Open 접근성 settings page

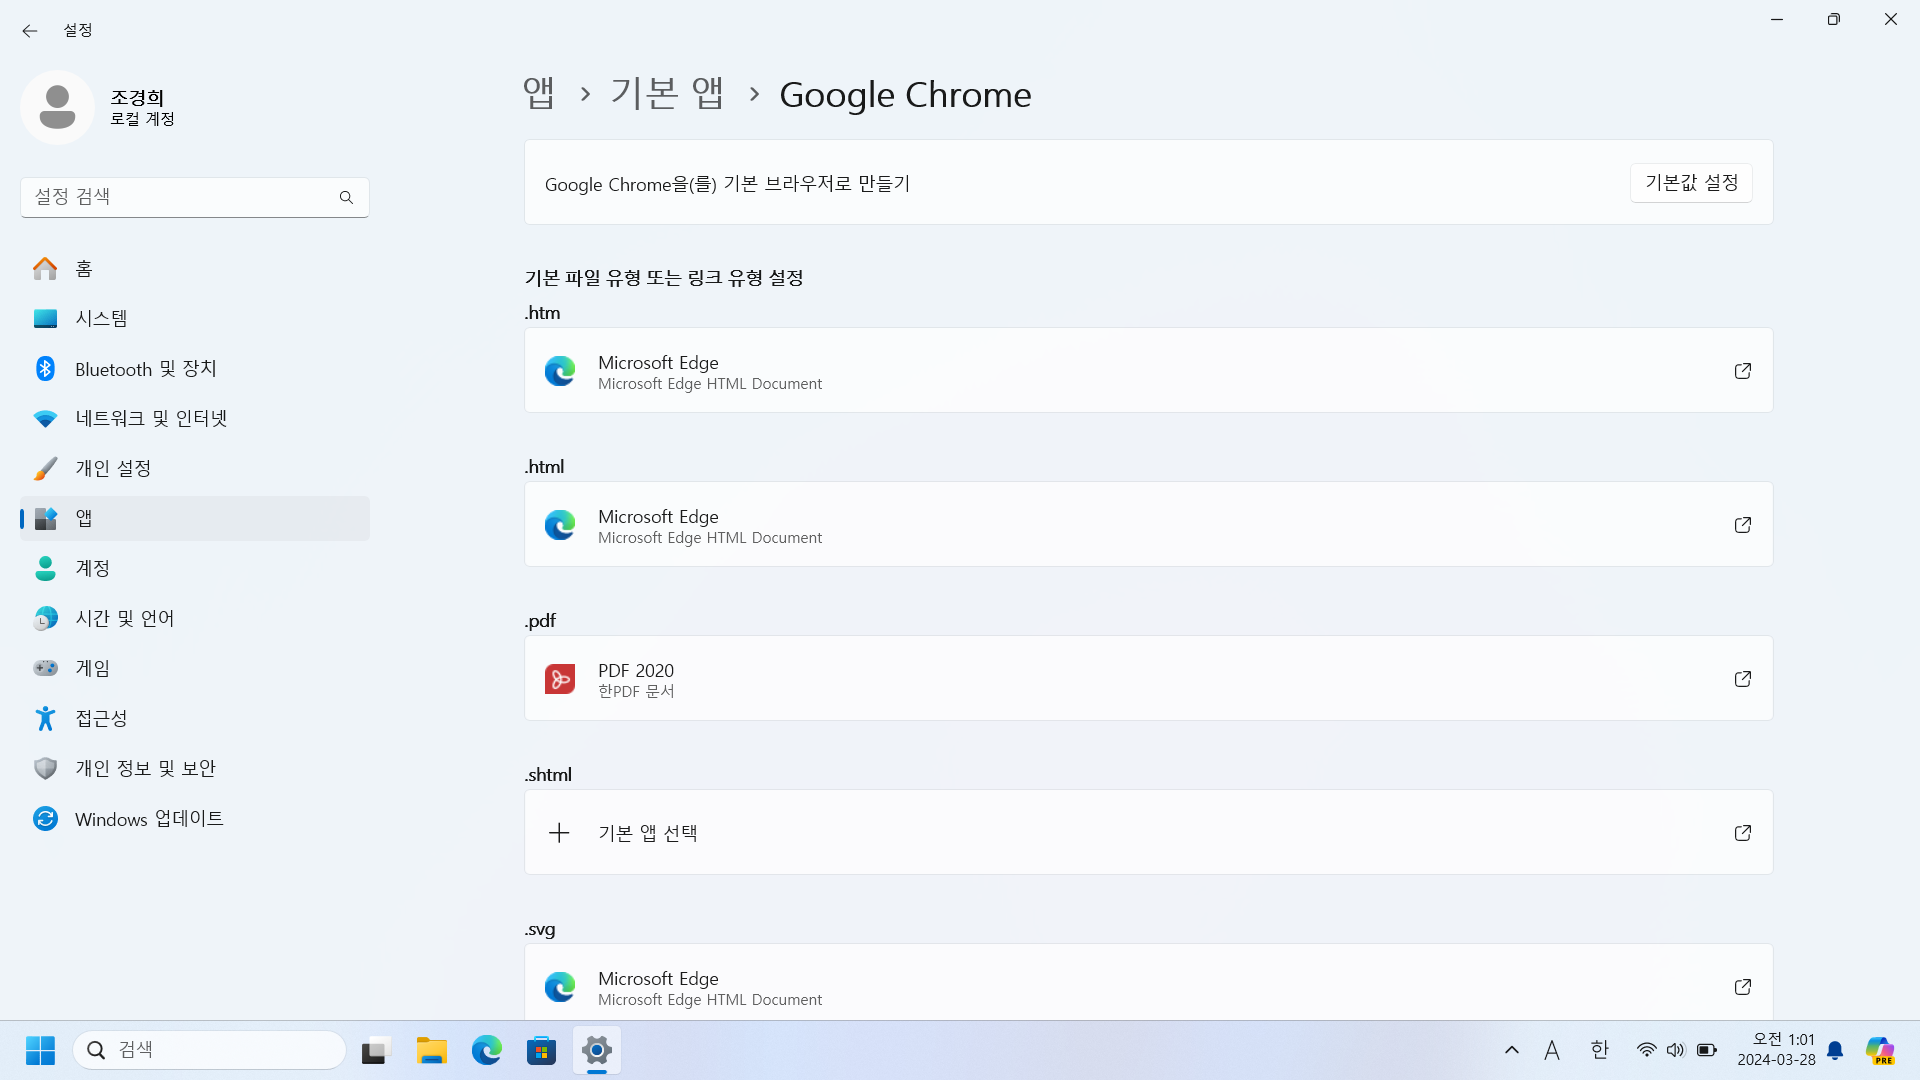coord(195,718)
